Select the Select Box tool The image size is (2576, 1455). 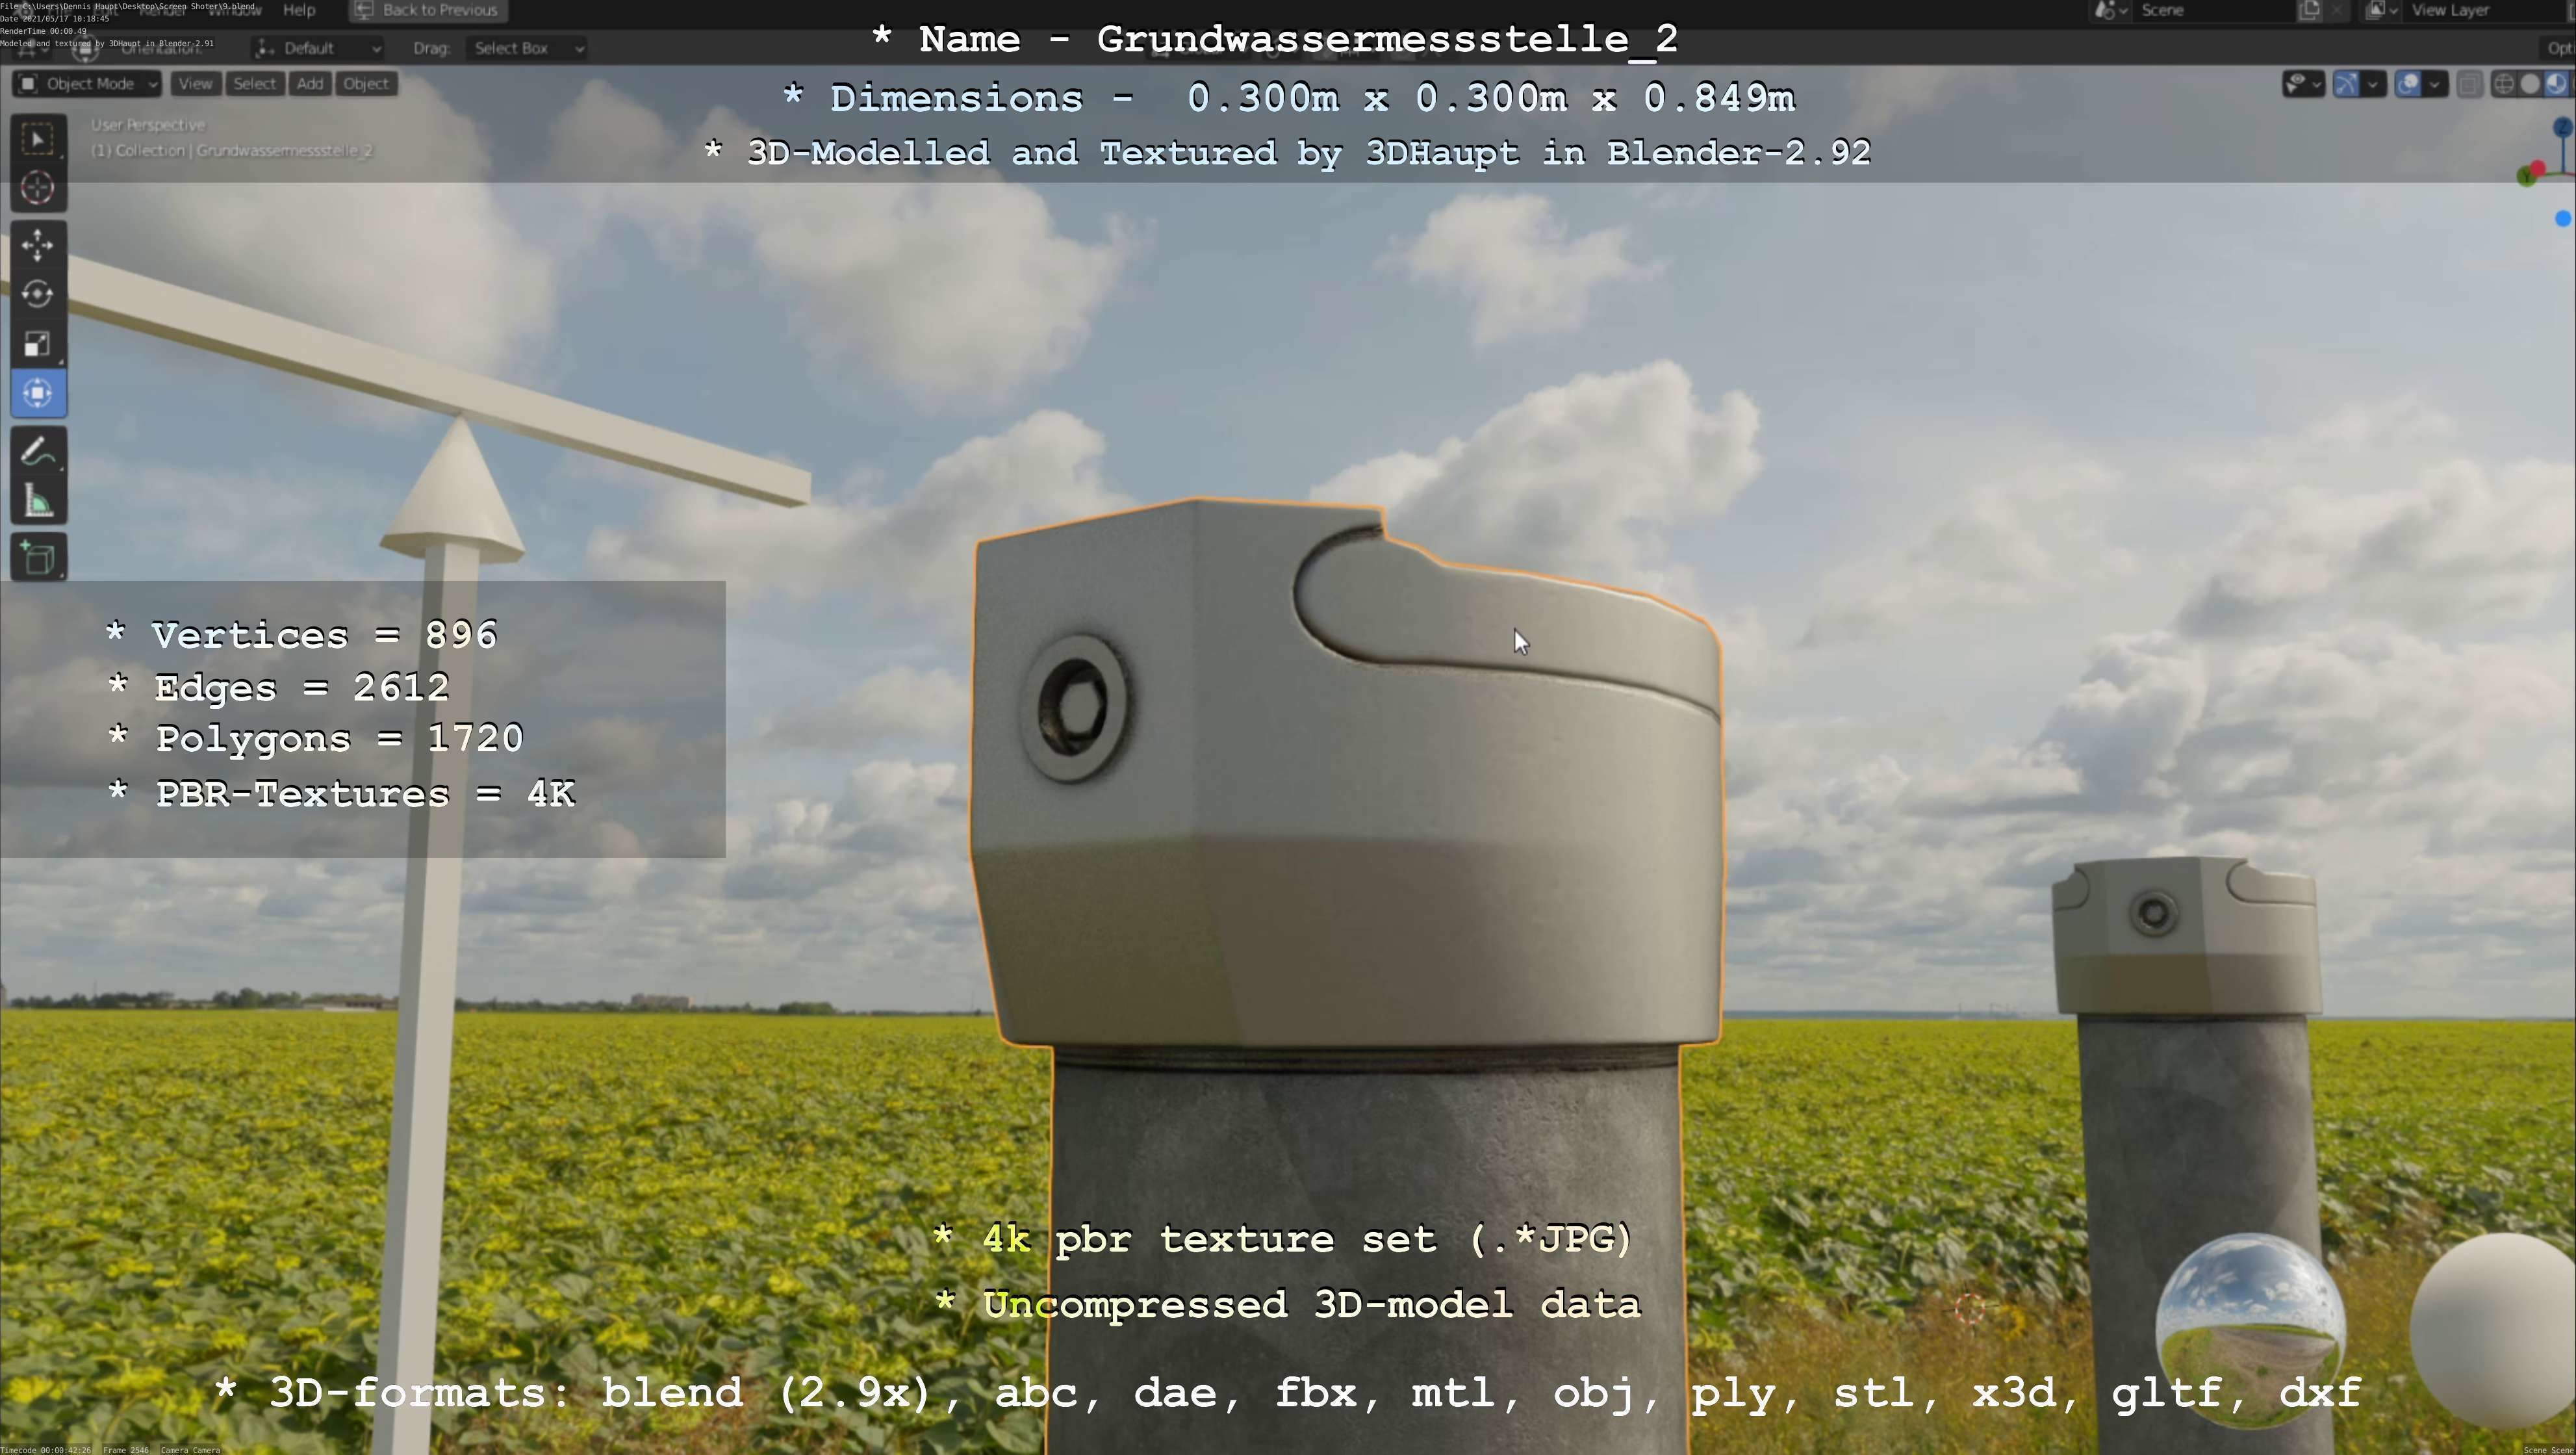(38, 139)
